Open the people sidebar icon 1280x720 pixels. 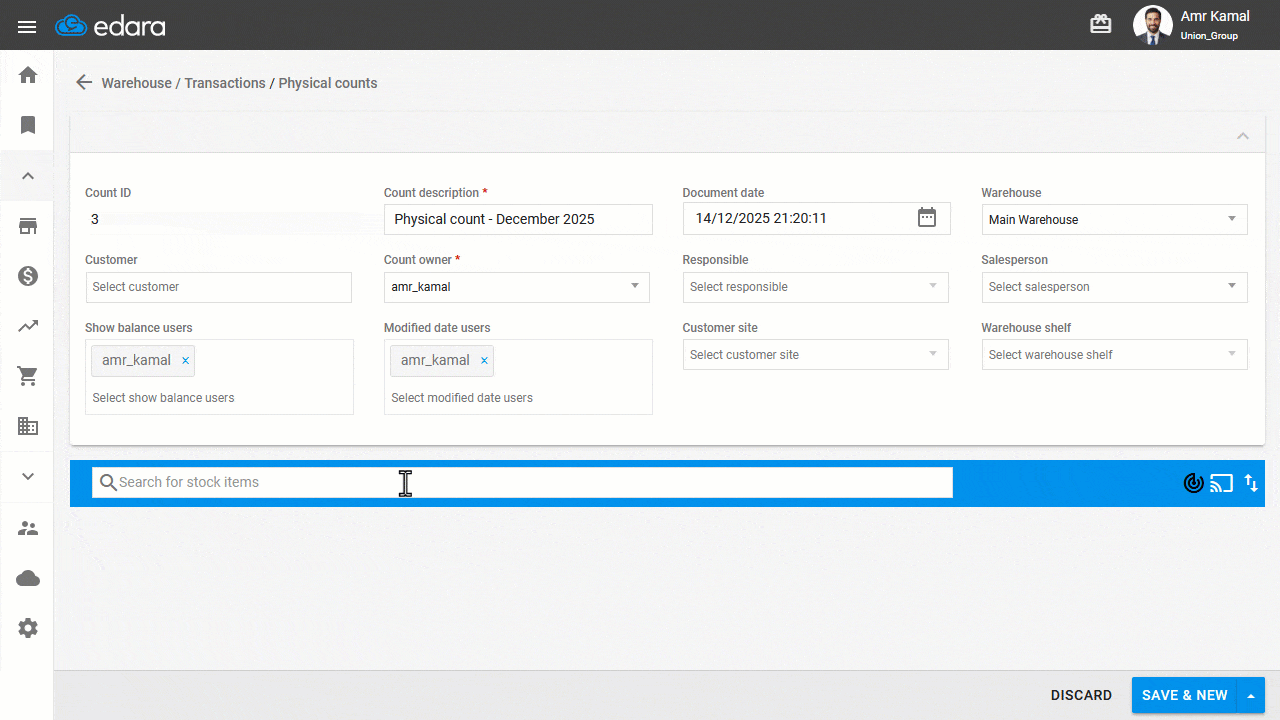click(x=28, y=528)
